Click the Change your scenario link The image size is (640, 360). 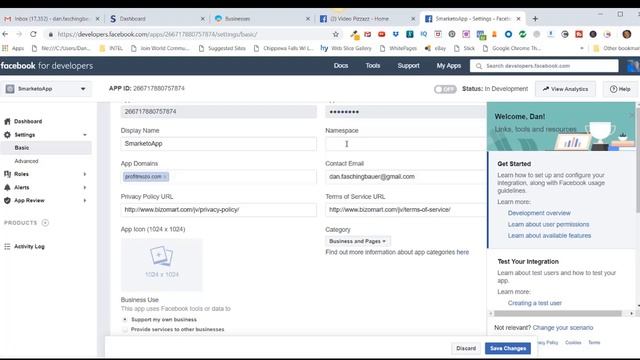562,327
